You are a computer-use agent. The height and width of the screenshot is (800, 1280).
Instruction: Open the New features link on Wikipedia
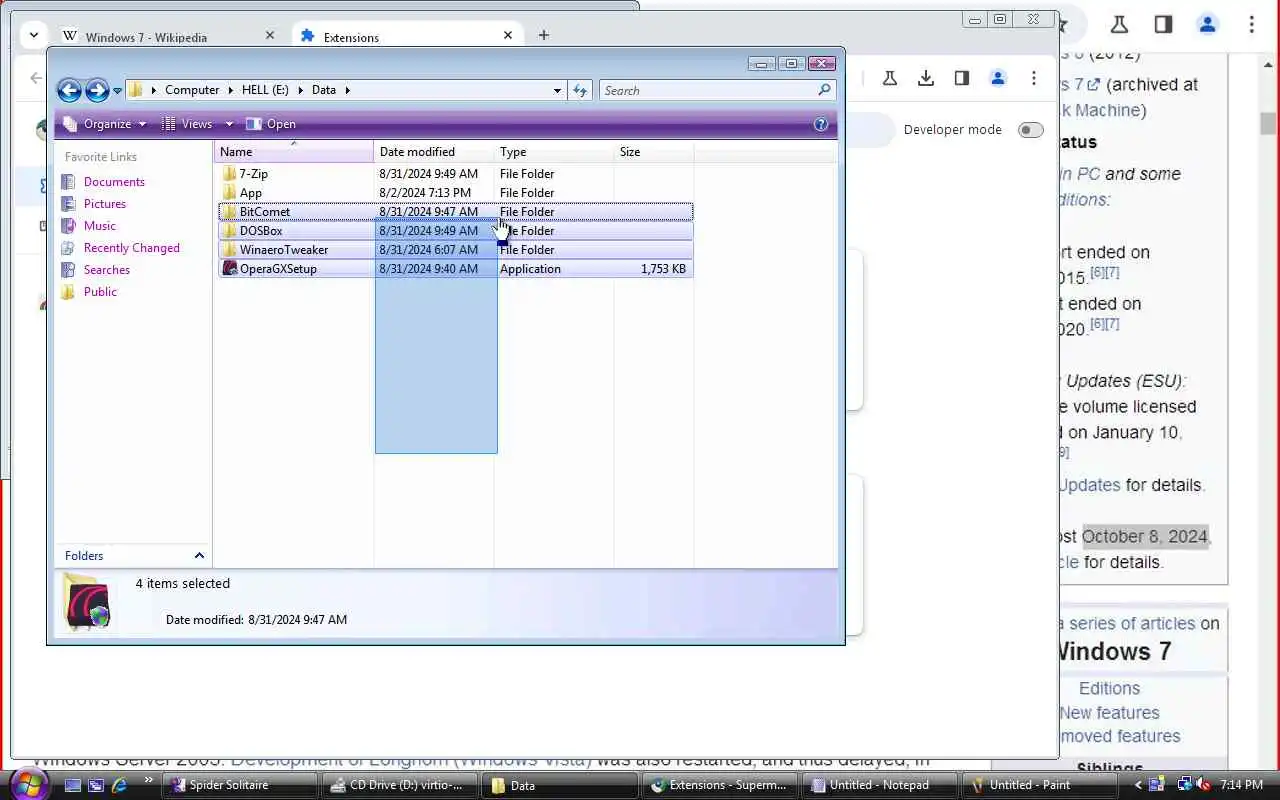tap(1109, 713)
